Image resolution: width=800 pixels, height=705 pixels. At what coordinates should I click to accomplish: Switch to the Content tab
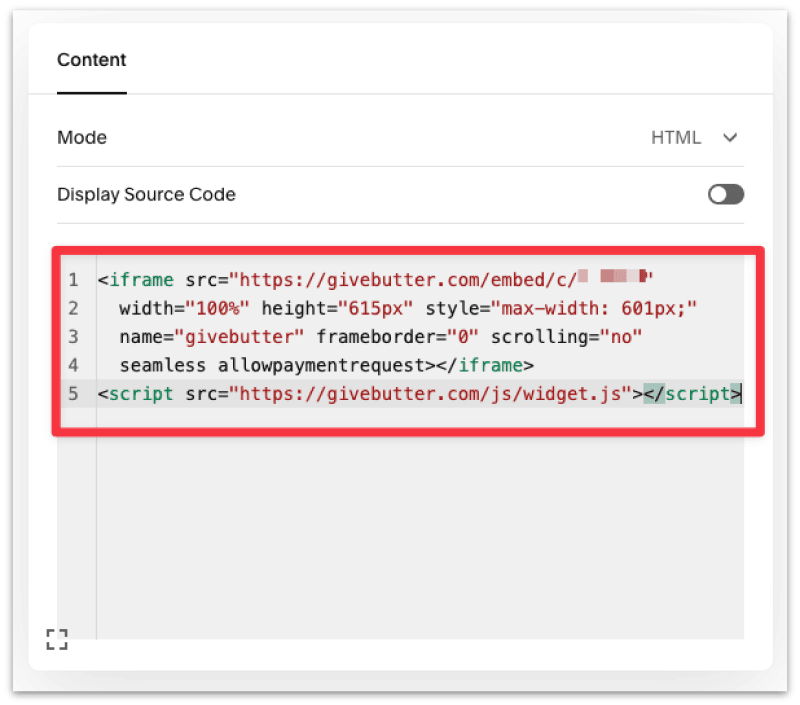tap(91, 60)
